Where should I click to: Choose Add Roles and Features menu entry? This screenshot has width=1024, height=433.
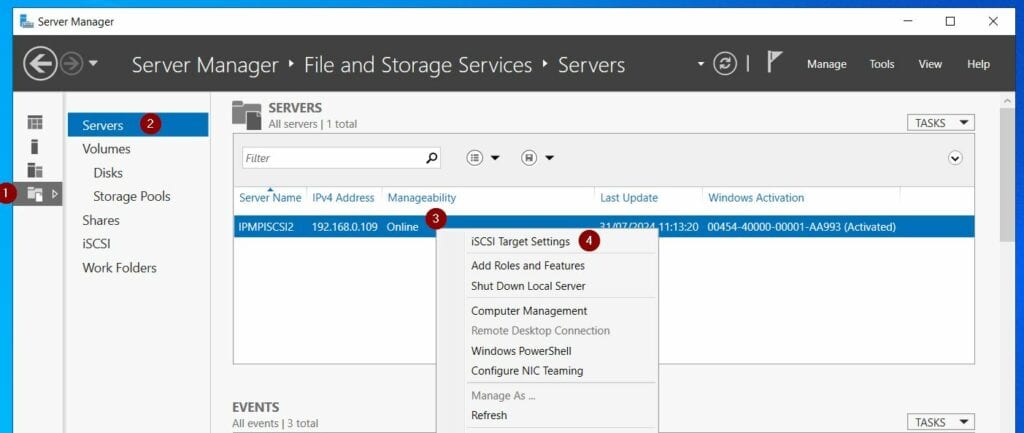(528, 266)
